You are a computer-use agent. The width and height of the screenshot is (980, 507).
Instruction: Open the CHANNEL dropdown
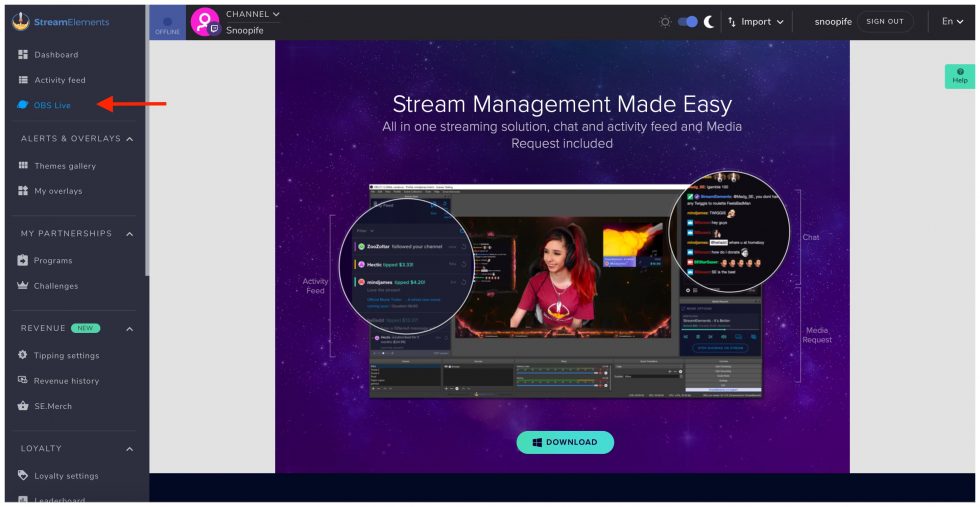(x=253, y=14)
